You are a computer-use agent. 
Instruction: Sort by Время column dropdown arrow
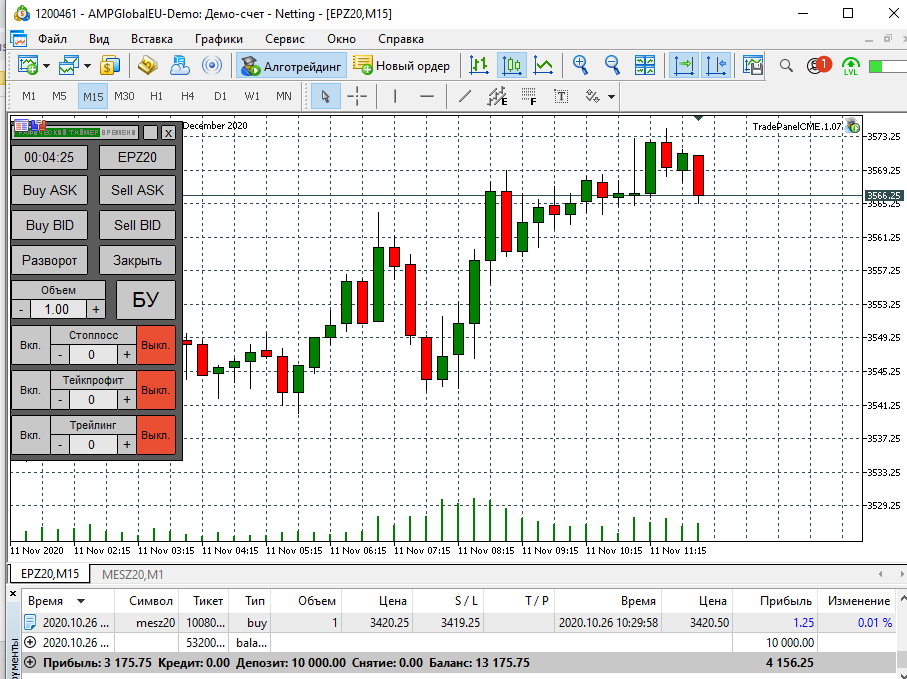coord(81,601)
